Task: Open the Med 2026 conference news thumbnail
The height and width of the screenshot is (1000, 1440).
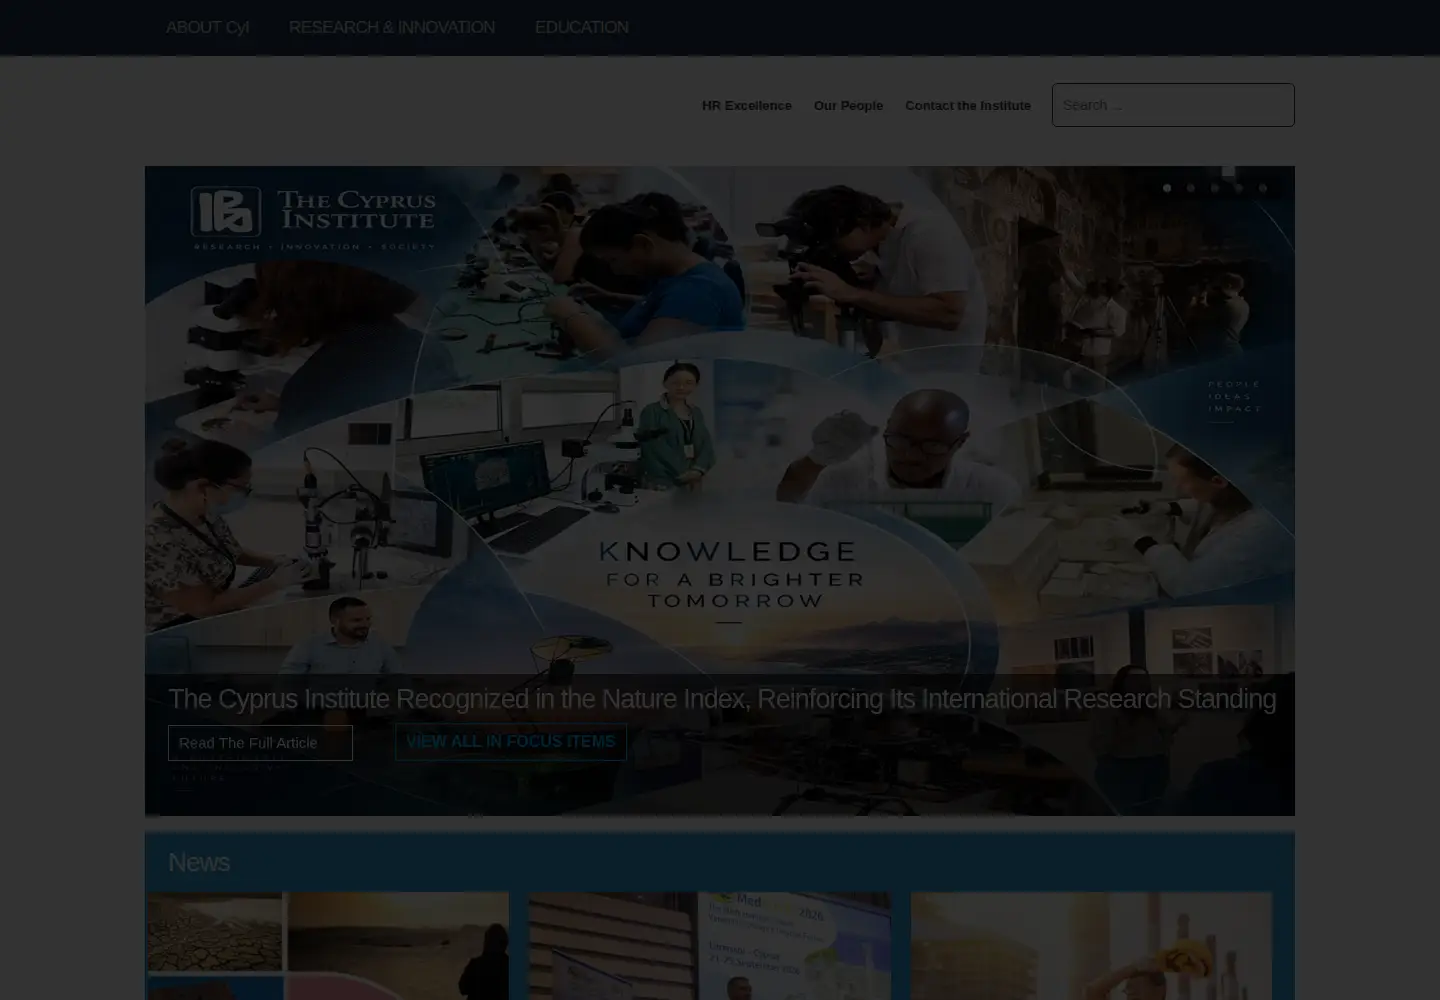Action: pos(710,946)
